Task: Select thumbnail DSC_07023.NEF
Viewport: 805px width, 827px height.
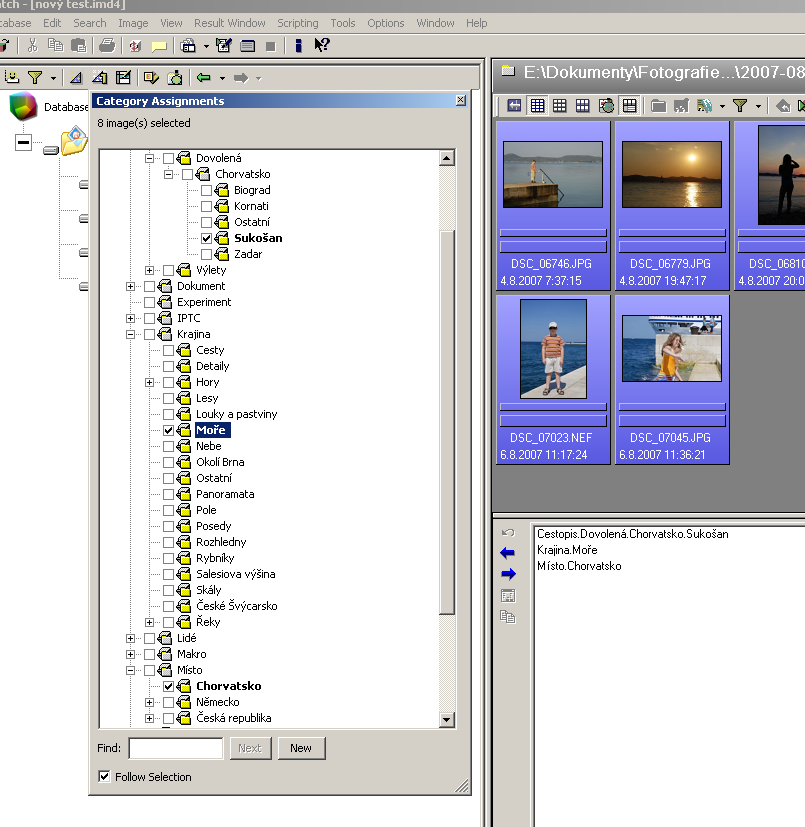Action: 553,380
